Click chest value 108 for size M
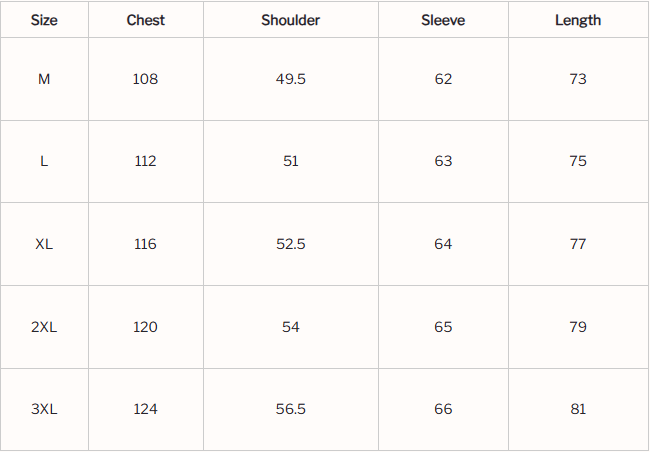The image size is (650, 452). click(146, 79)
